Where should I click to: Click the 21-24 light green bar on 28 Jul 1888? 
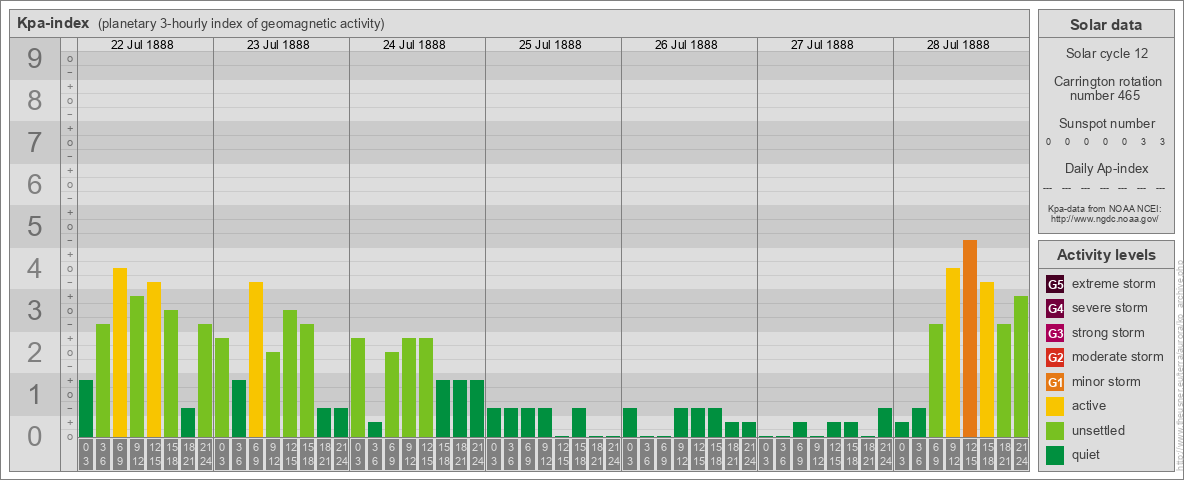(x=1021, y=366)
